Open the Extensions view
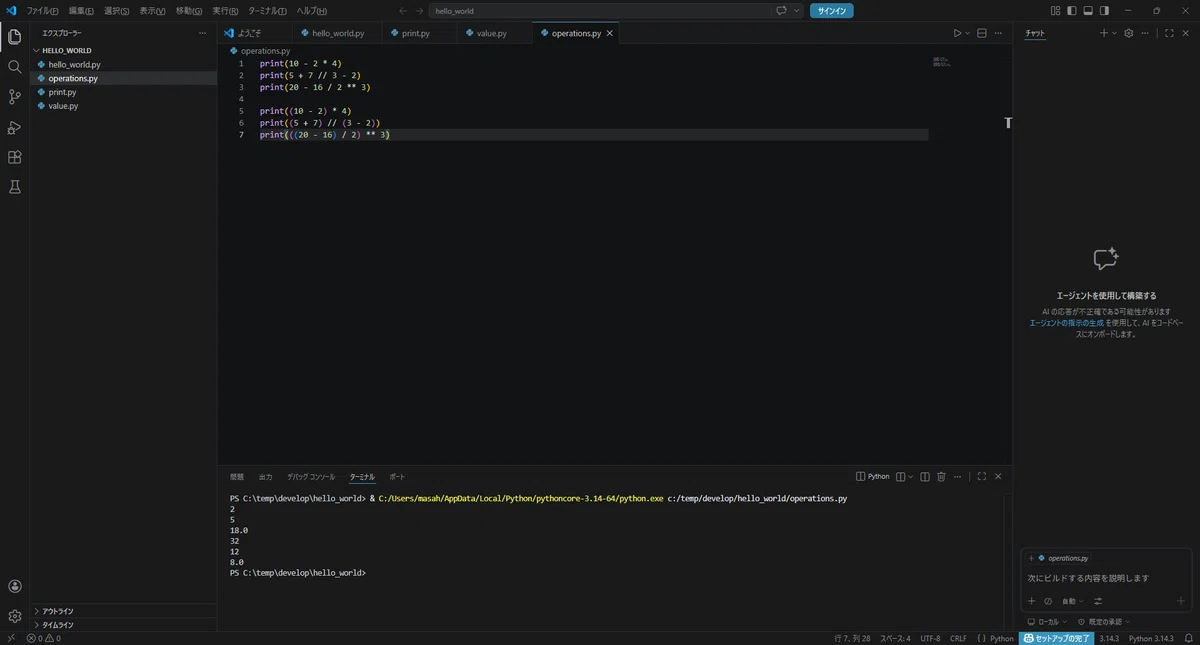The width and height of the screenshot is (1200, 645). (14, 157)
